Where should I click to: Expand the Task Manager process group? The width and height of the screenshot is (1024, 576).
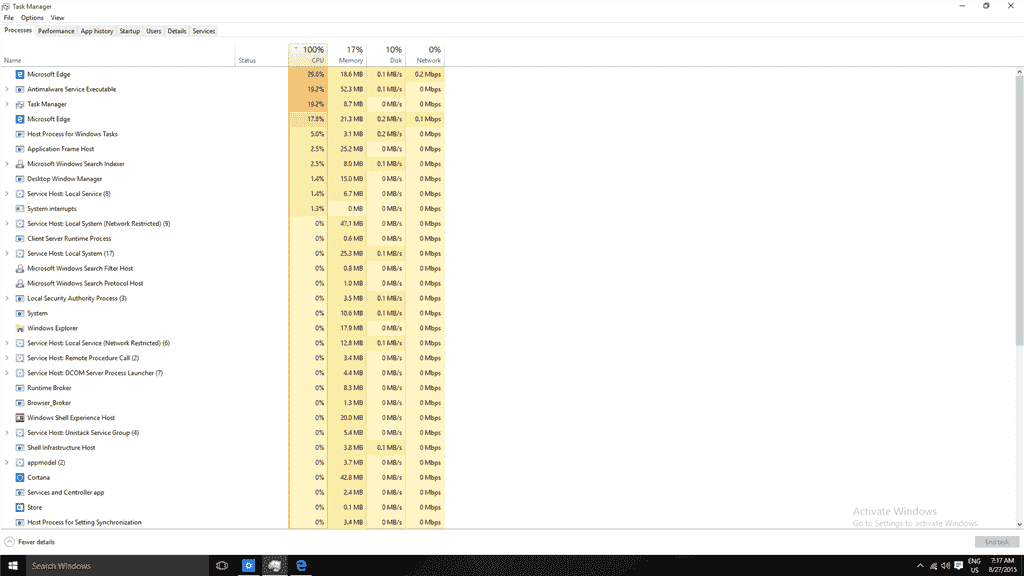pos(7,104)
